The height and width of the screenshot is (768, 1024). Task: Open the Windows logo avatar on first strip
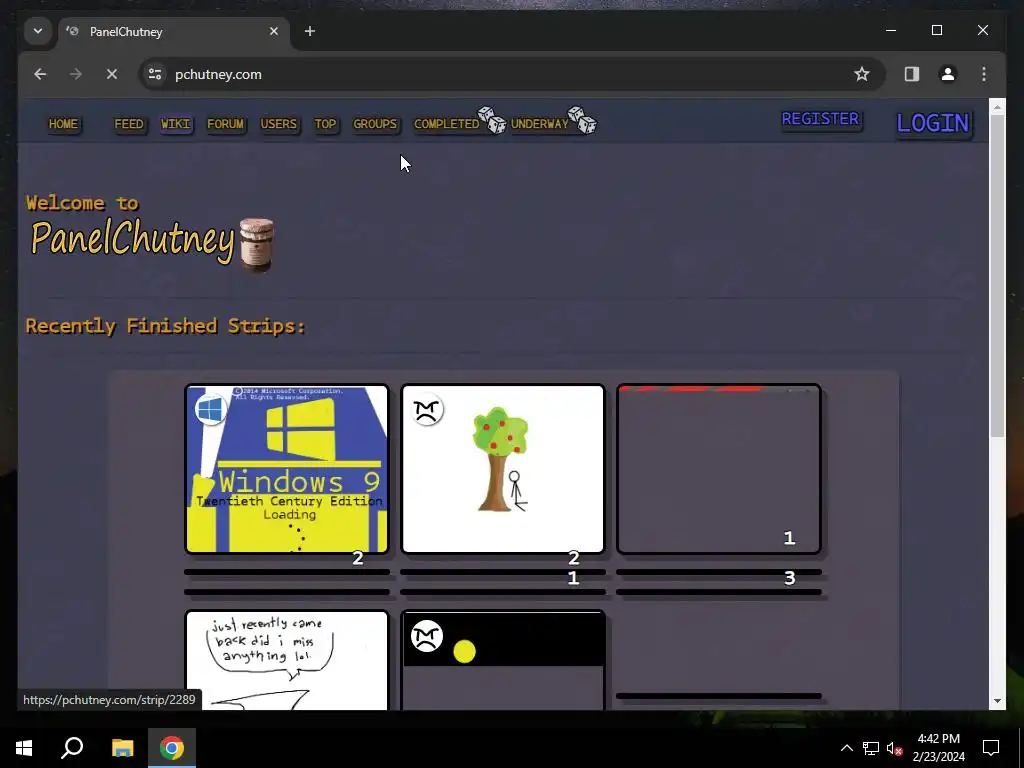(x=210, y=409)
